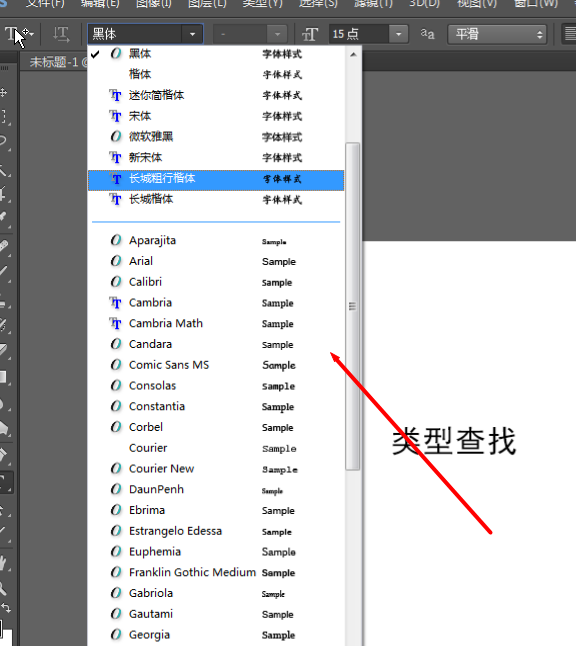Open the font family dropdown arrow
576x646 pixels.
pos(192,34)
